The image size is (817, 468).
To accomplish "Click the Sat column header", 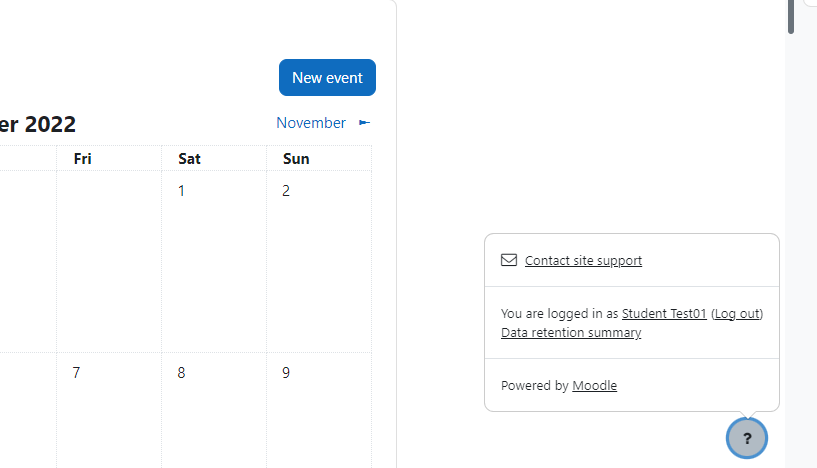I will pyautogui.click(x=189, y=158).
